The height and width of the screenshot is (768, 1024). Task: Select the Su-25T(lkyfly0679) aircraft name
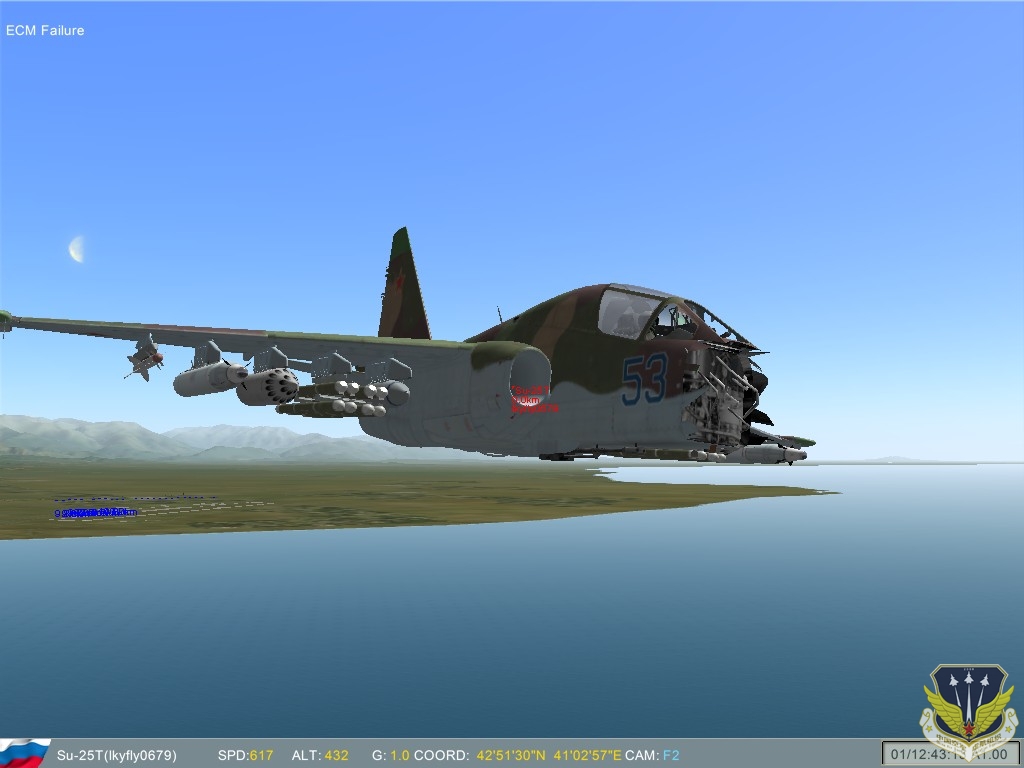point(116,755)
